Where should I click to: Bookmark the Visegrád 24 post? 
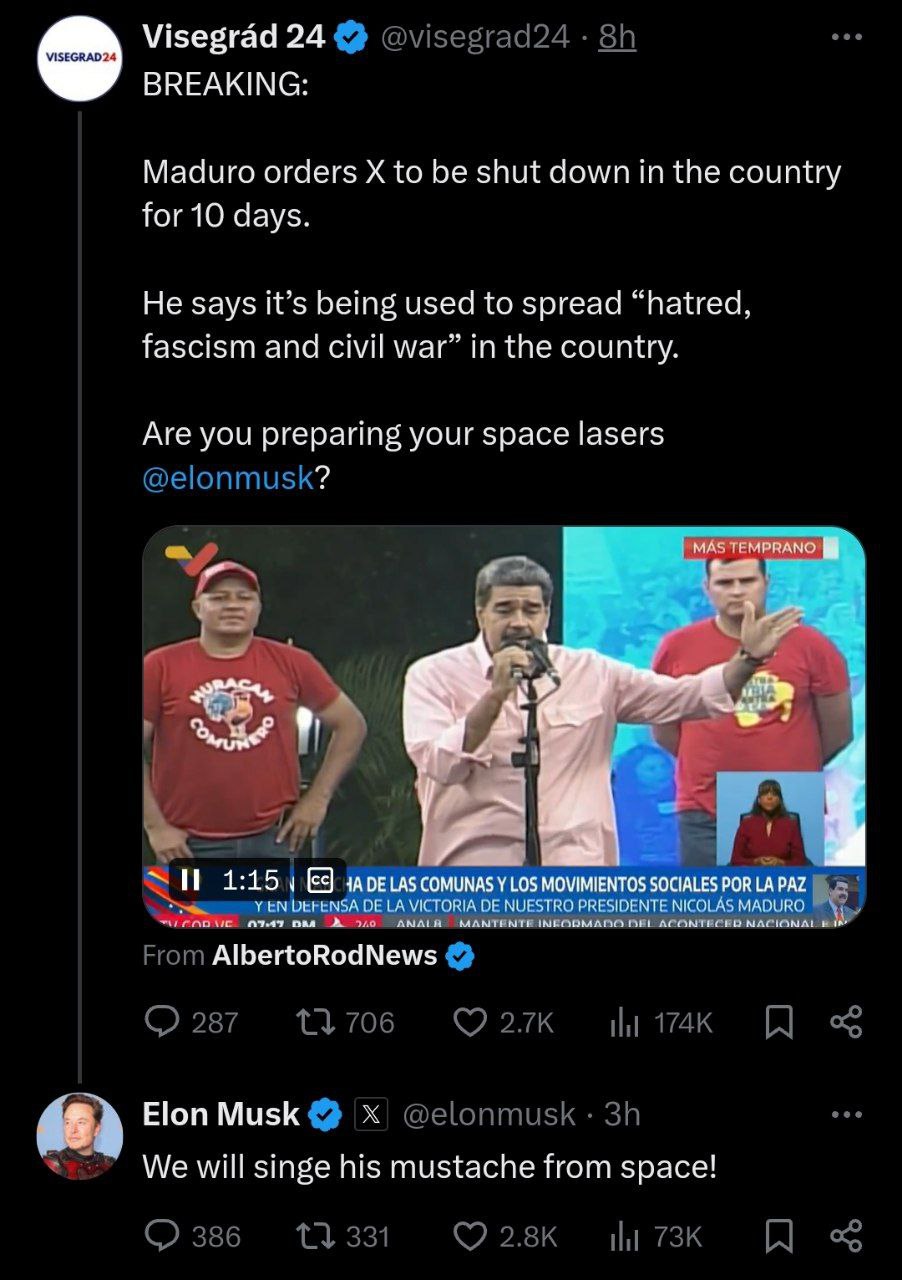(x=776, y=1021)
